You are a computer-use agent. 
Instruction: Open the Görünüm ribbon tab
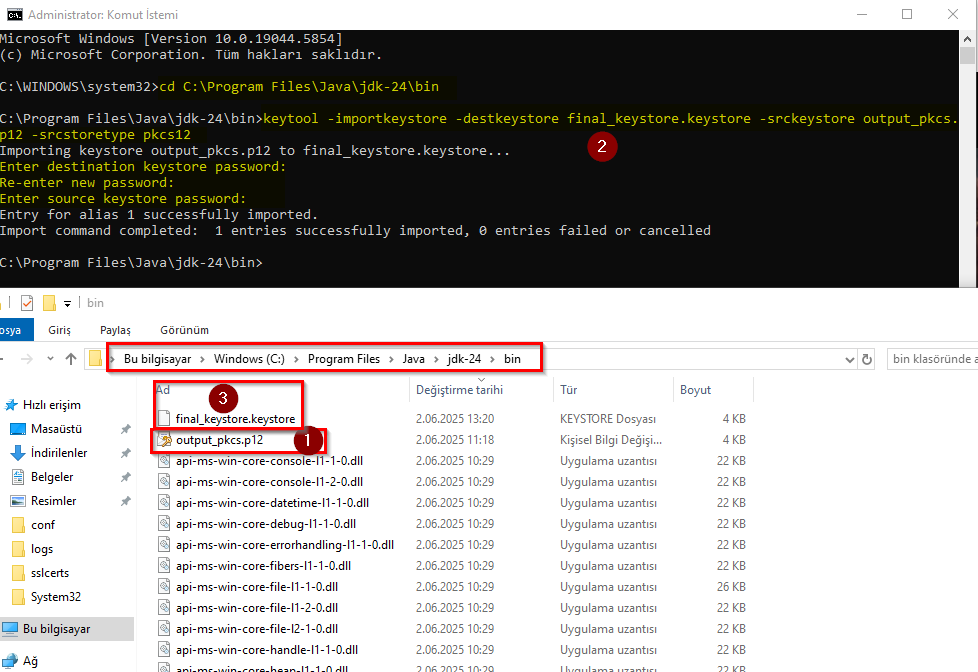point(185,330)
